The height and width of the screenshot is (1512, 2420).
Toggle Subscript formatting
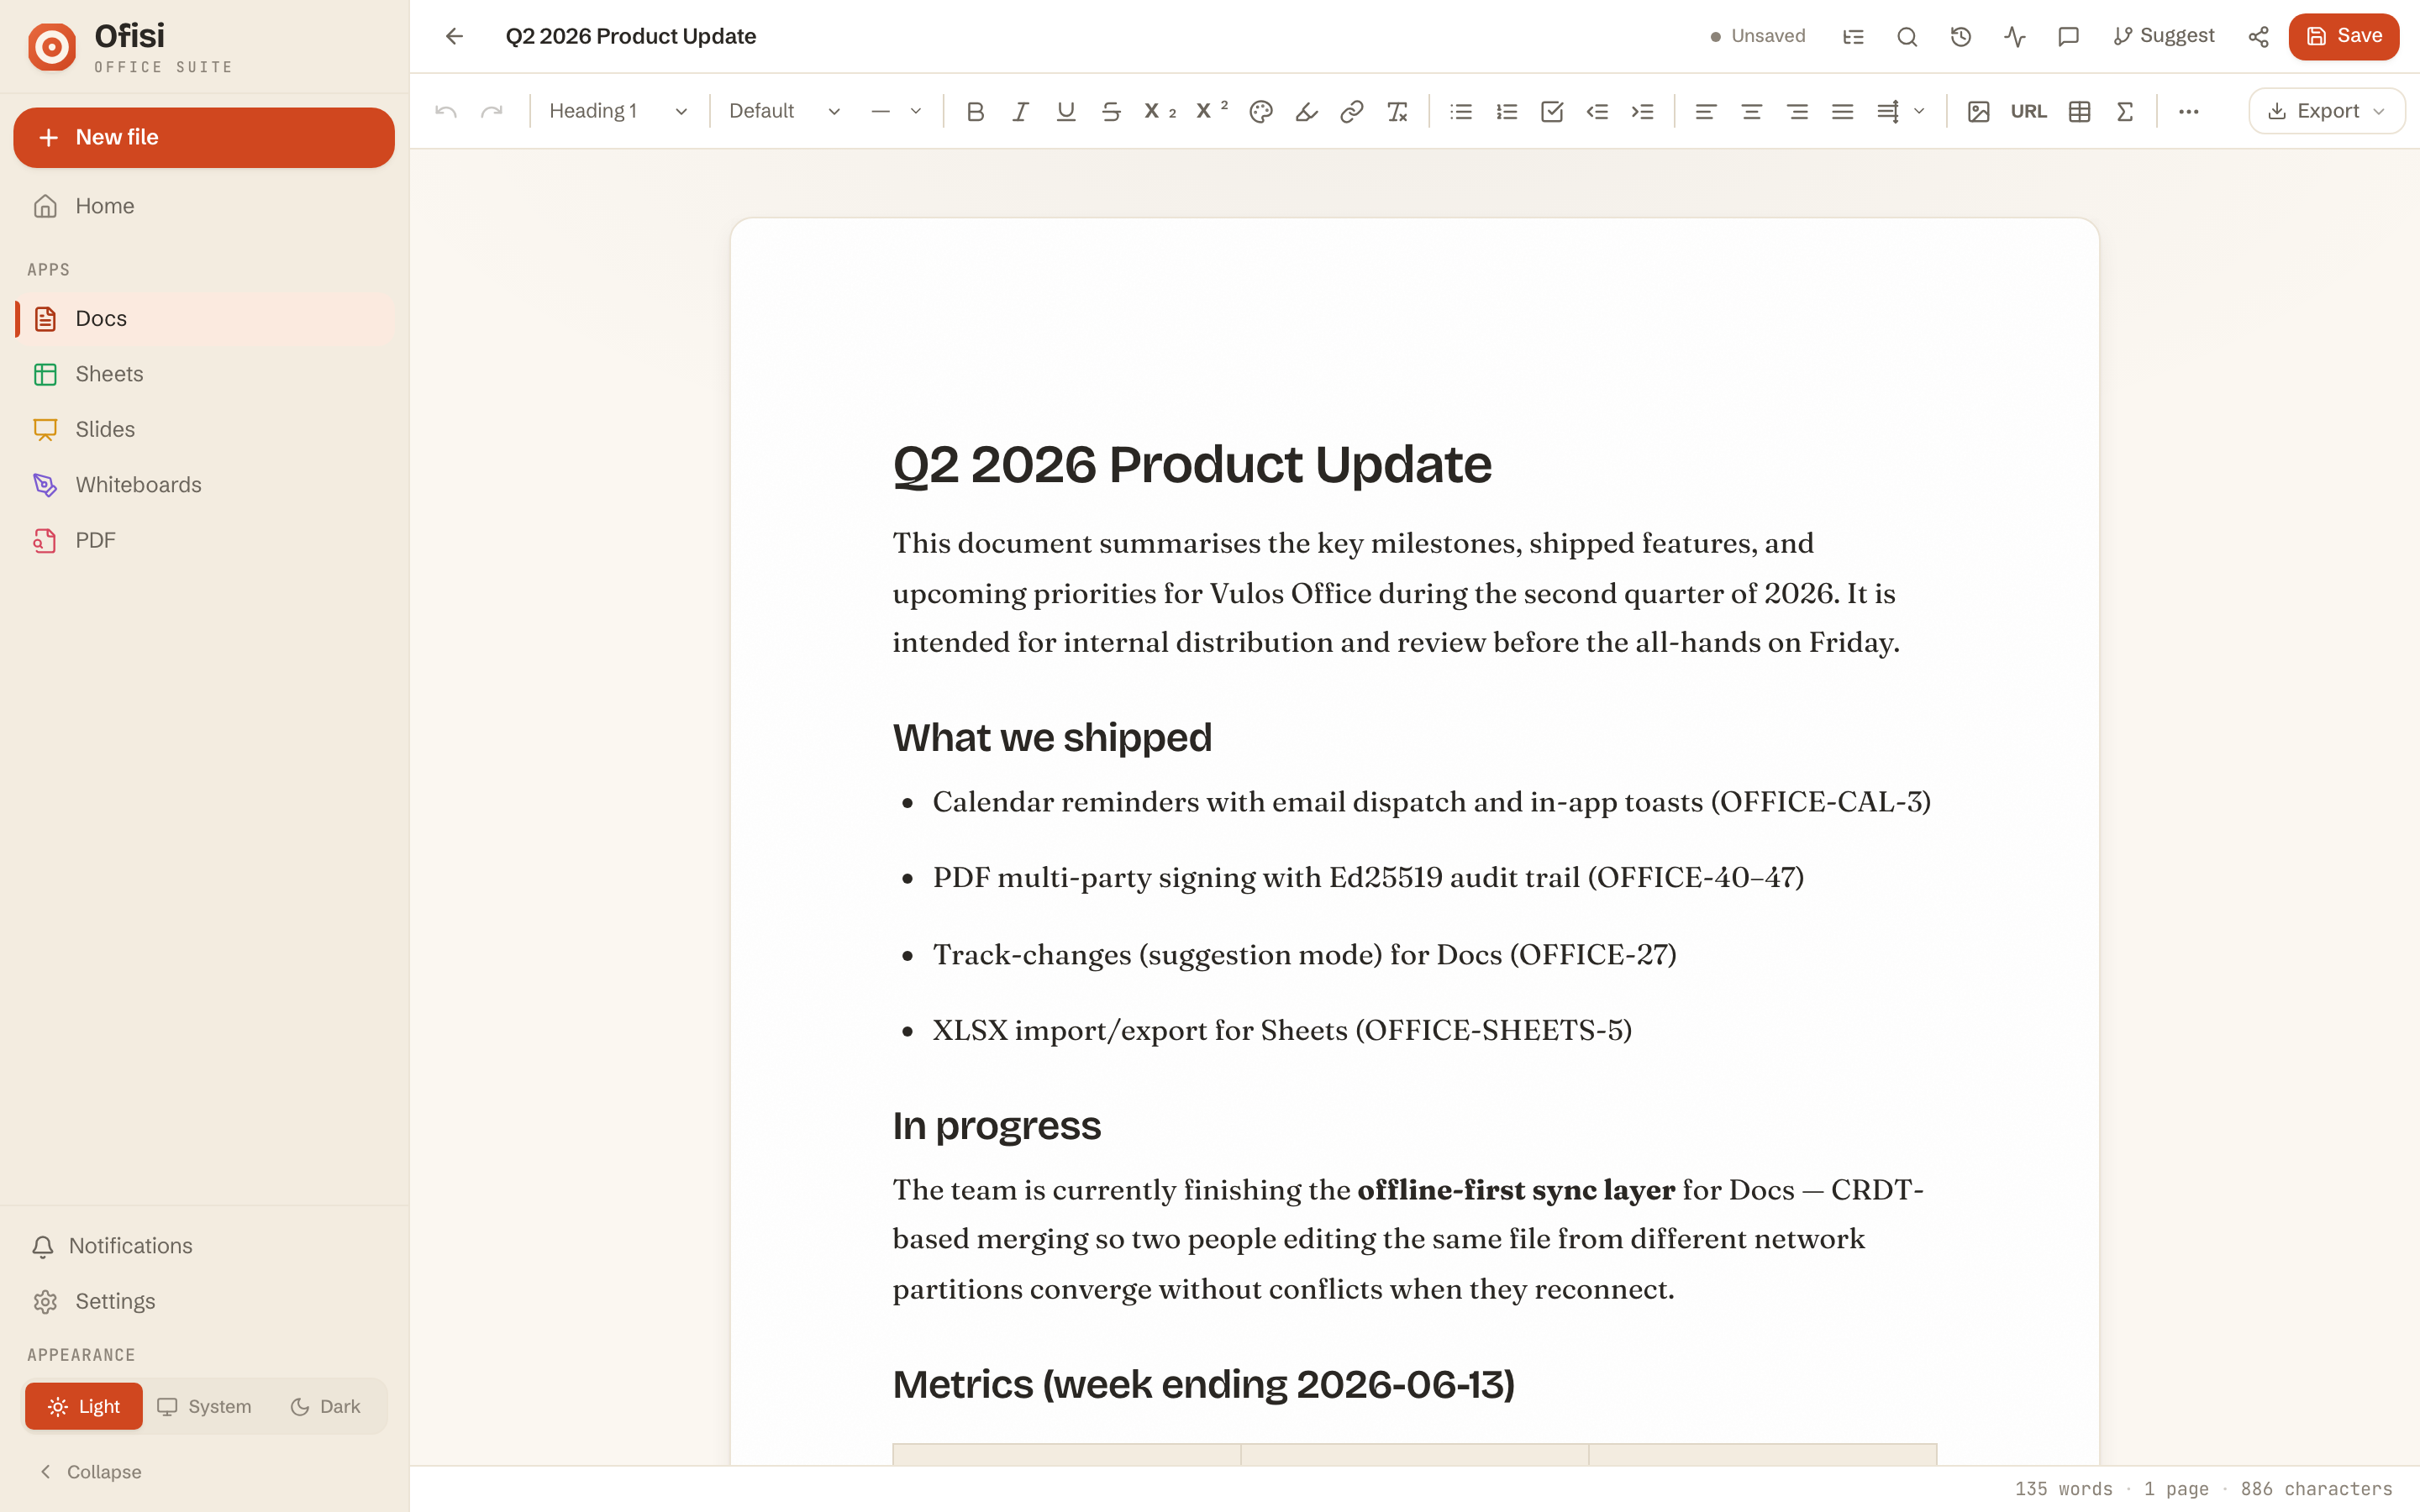[1159, 111]
